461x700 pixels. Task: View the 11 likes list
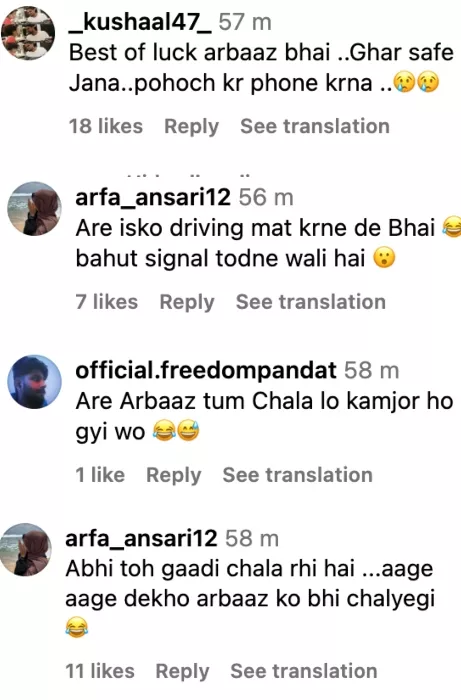pos(100,671)
